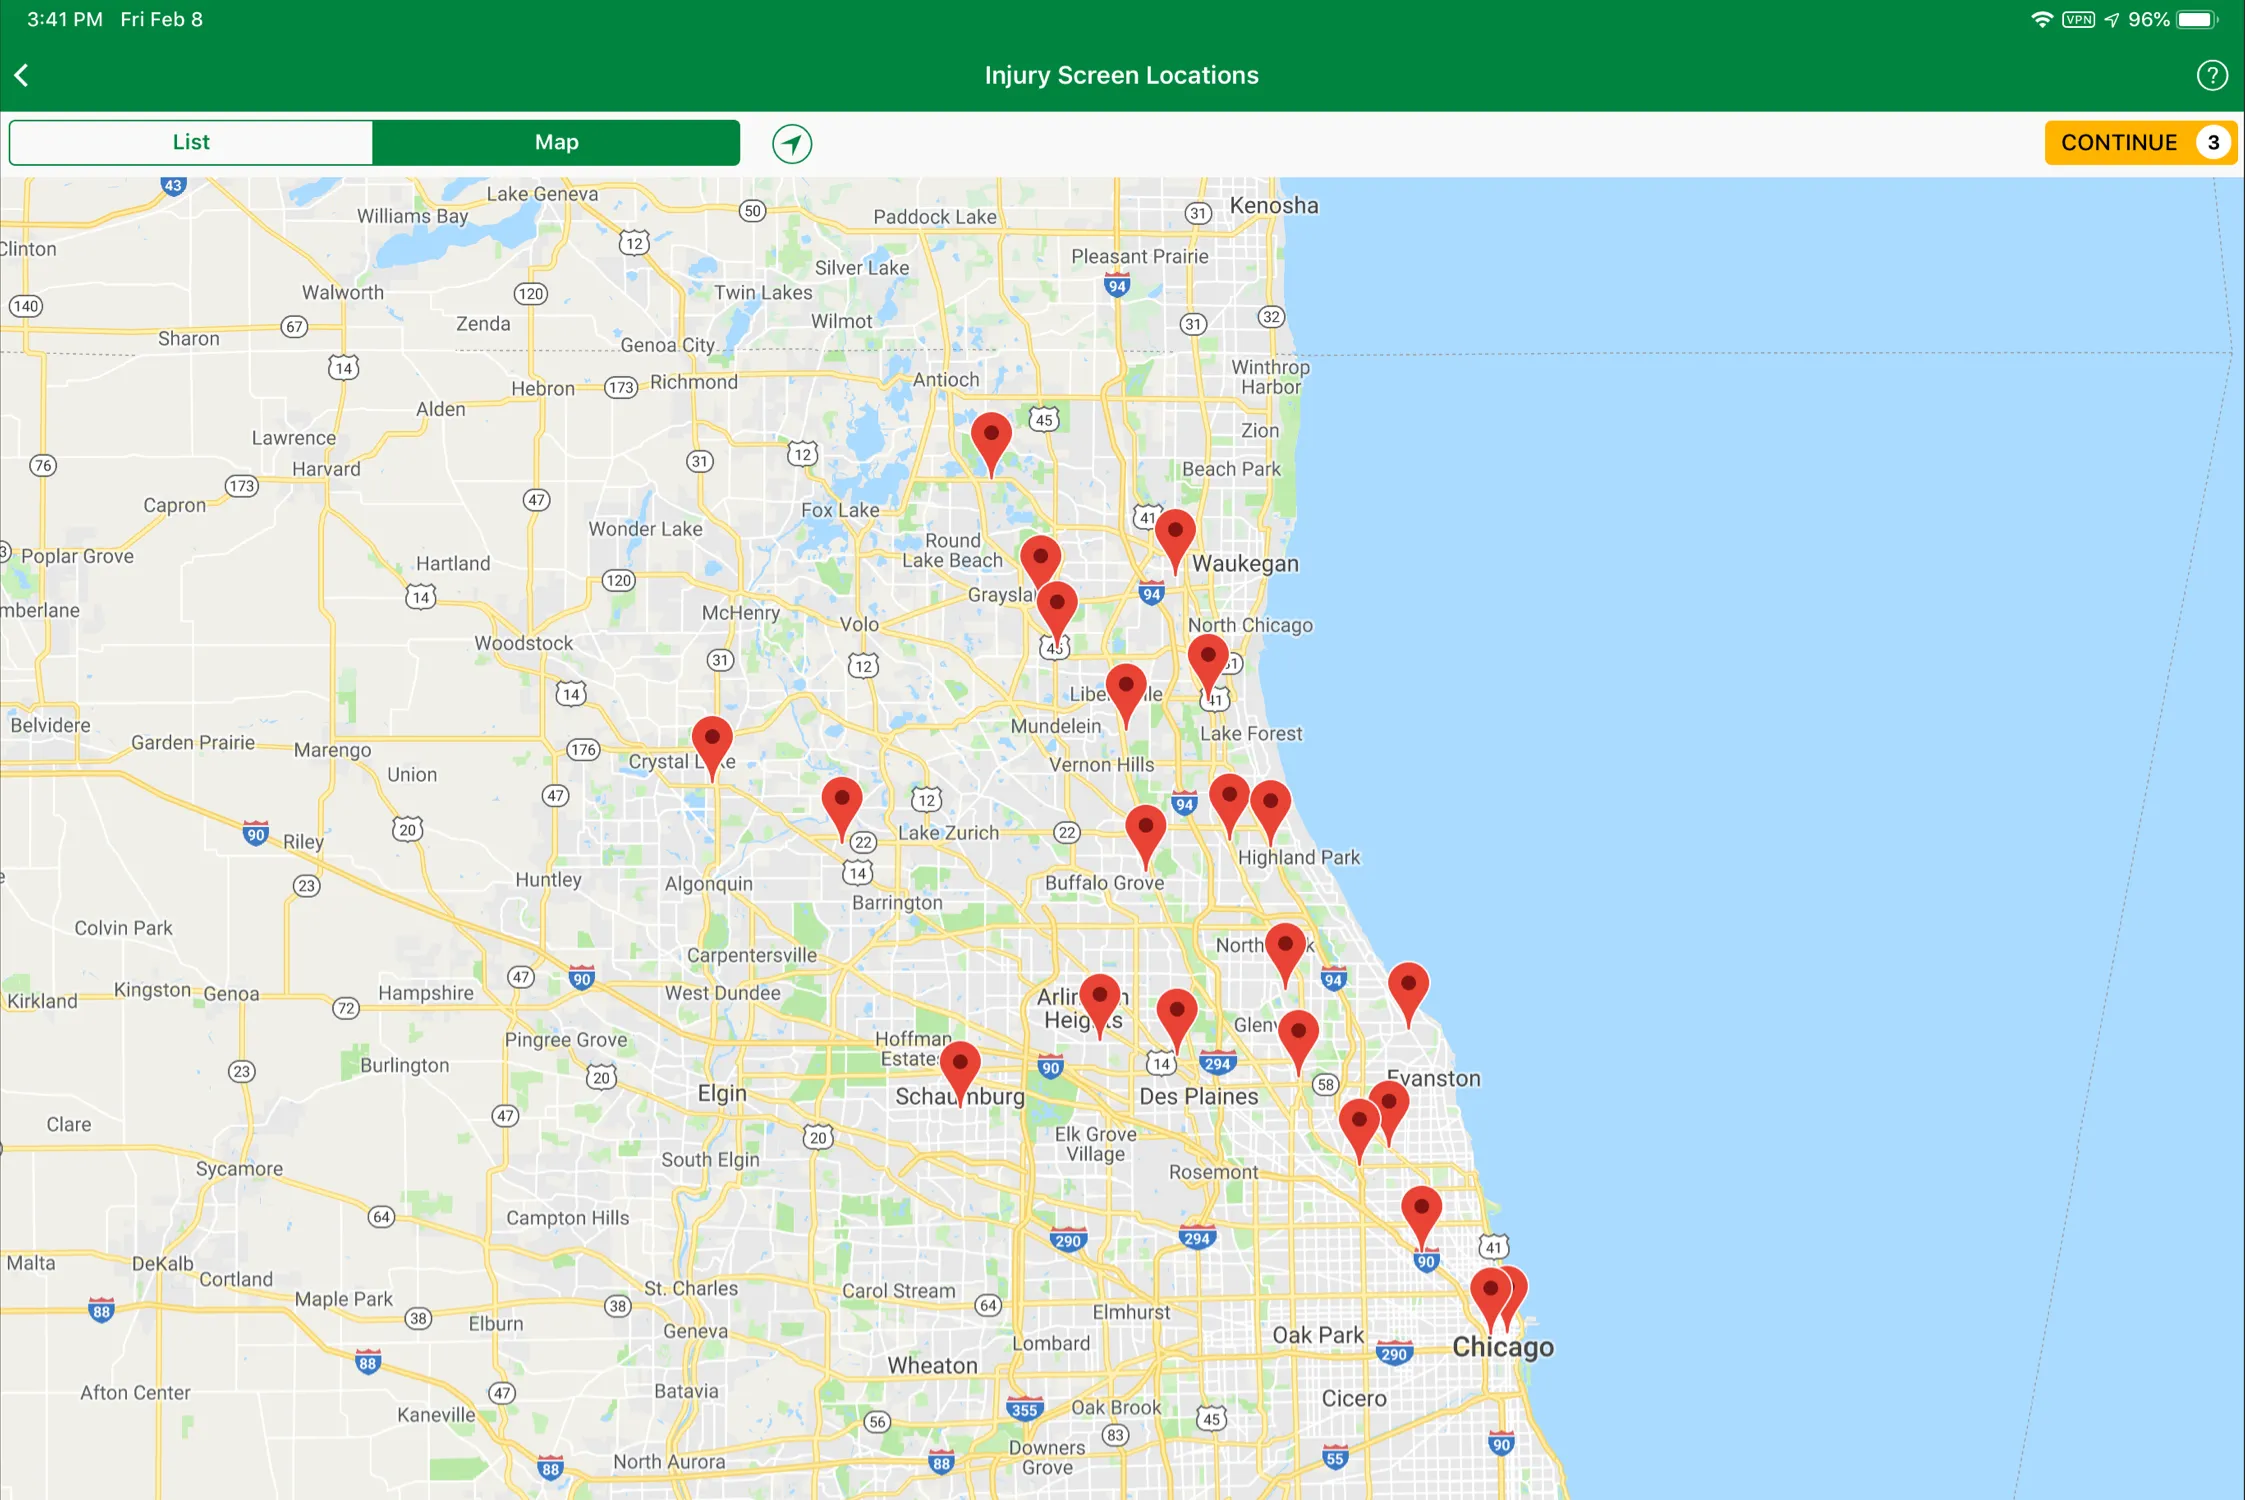The height and width of the screenshot is (1500, 2245).
Task: Tap the location arrow/navigation icon
Action: point(792,142)
